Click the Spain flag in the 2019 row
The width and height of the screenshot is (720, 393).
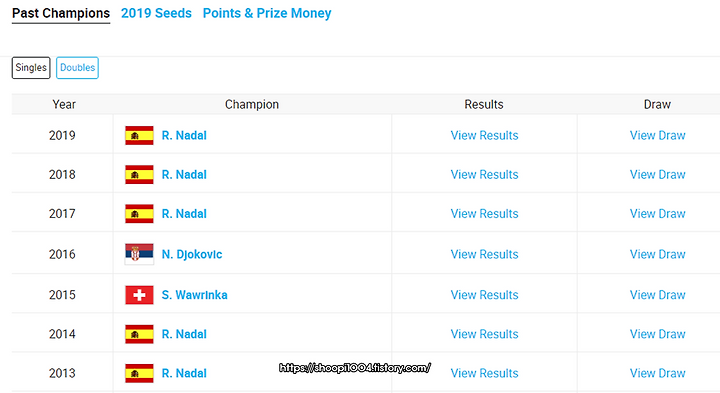coord(139,135)
